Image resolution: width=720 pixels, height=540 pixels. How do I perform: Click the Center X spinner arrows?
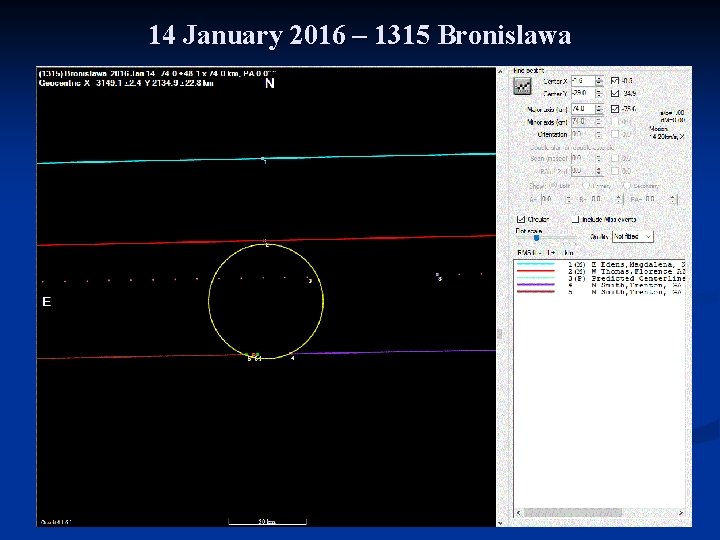point(599,81)
